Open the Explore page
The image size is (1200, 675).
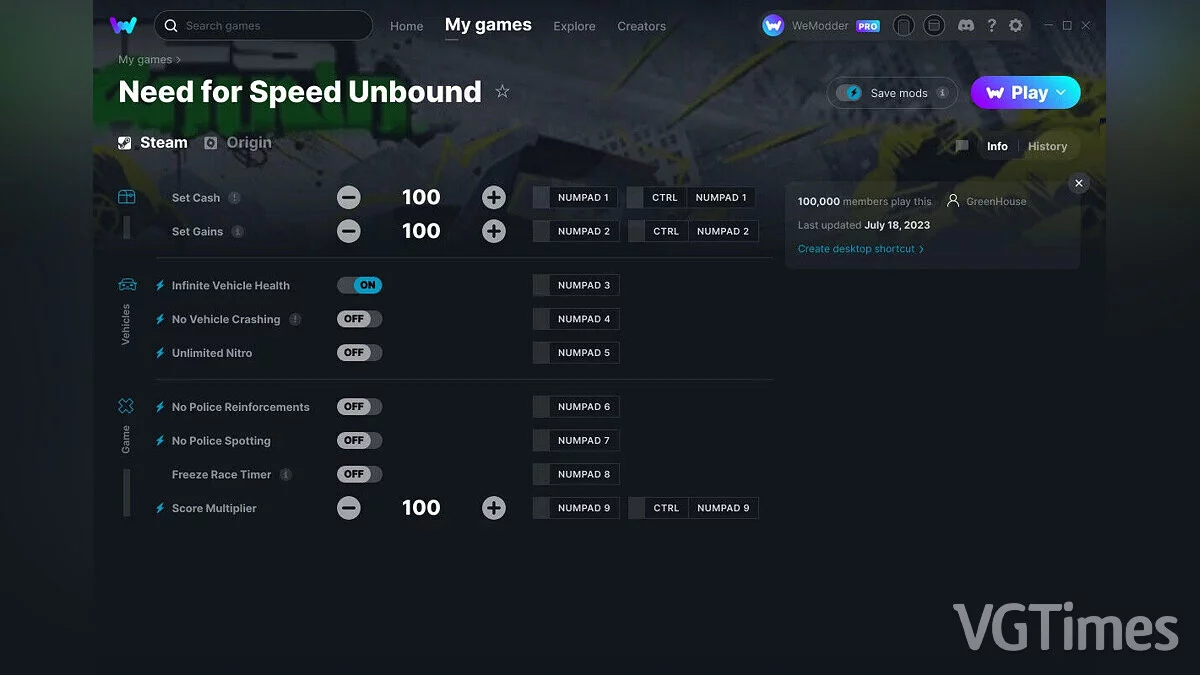click(x=574, y=26)
